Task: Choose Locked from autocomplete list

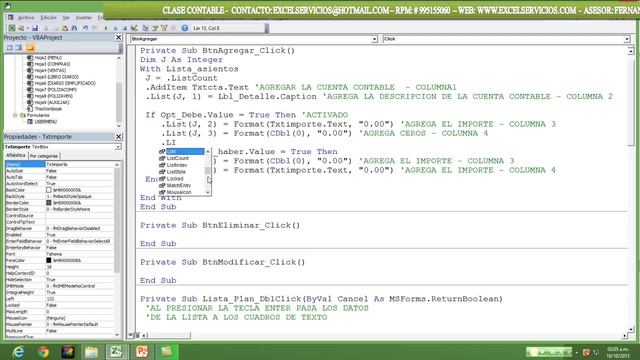Action: click(175, 179)
